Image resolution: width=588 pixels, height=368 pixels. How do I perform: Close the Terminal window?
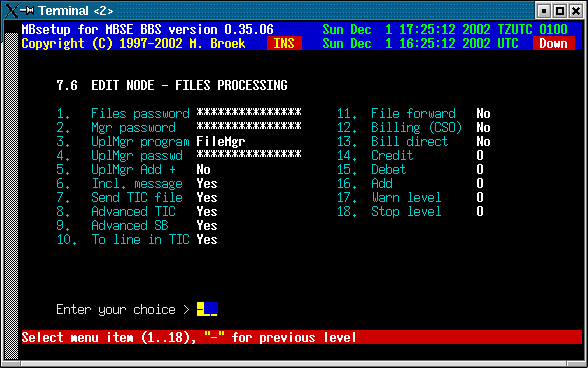point(576,11)
